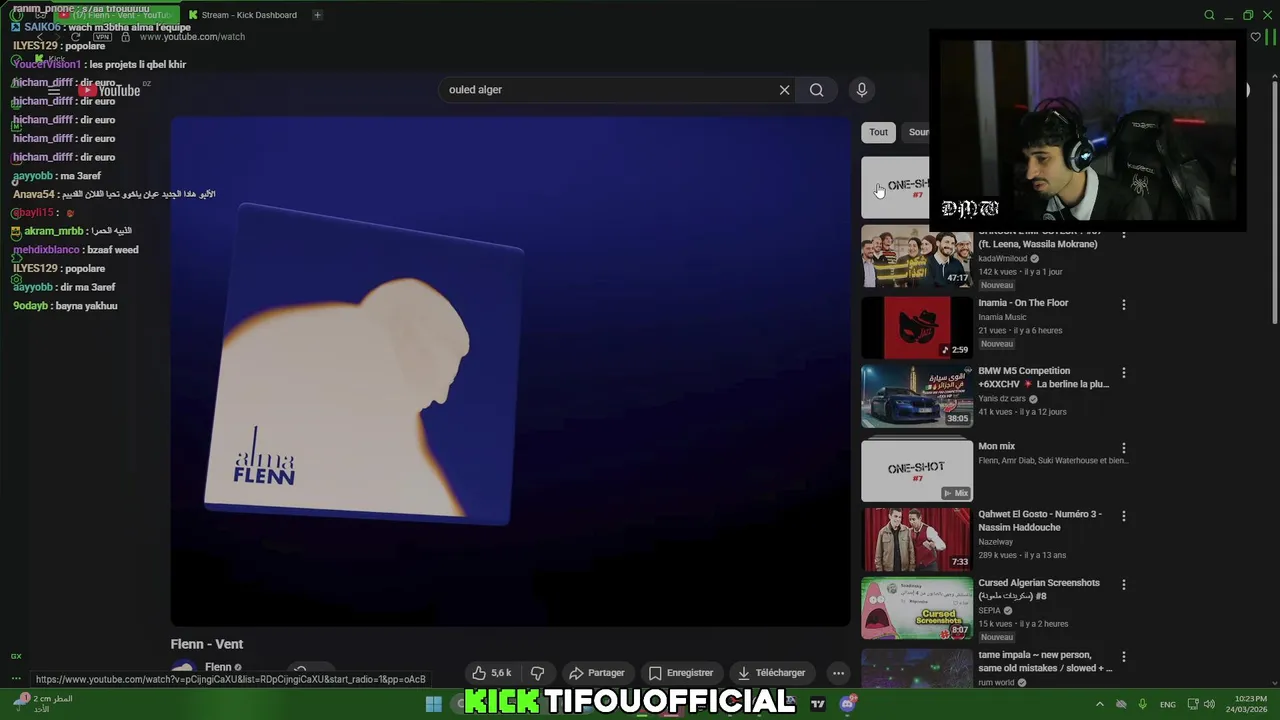1280x720 pixels.
Task: Open the Cursed Algerian Screenshots thumbnail
Action: coord(917,608)
